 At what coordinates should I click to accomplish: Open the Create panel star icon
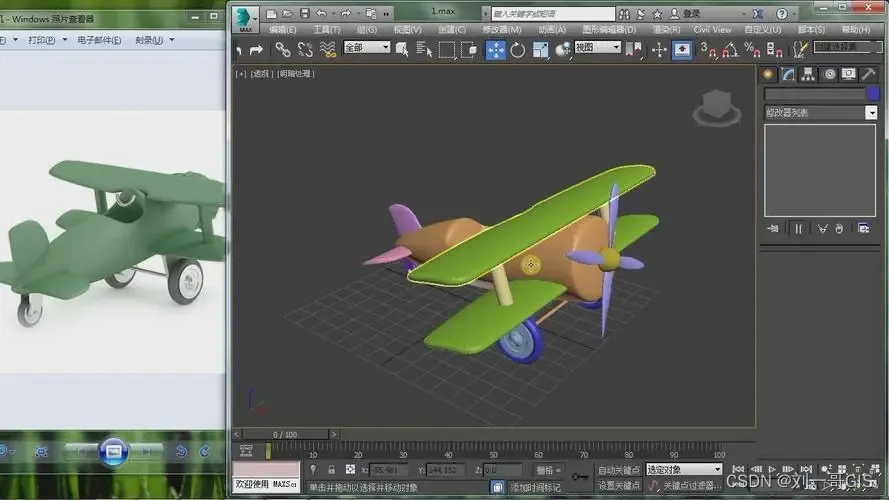768,74
